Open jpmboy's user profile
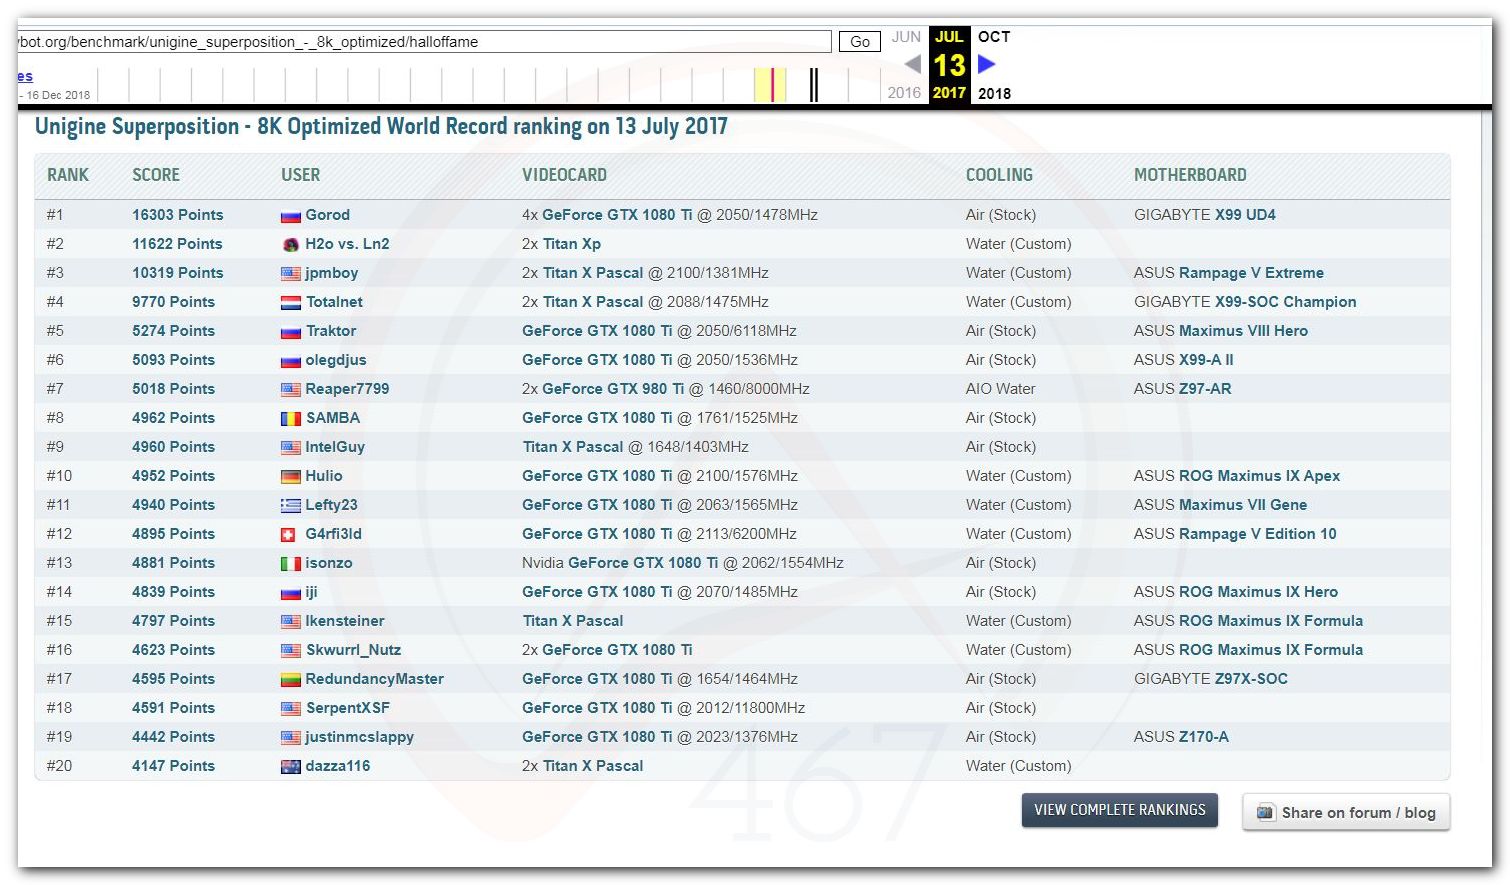This screenshot has height=885, width=1510. coord(332,273)
